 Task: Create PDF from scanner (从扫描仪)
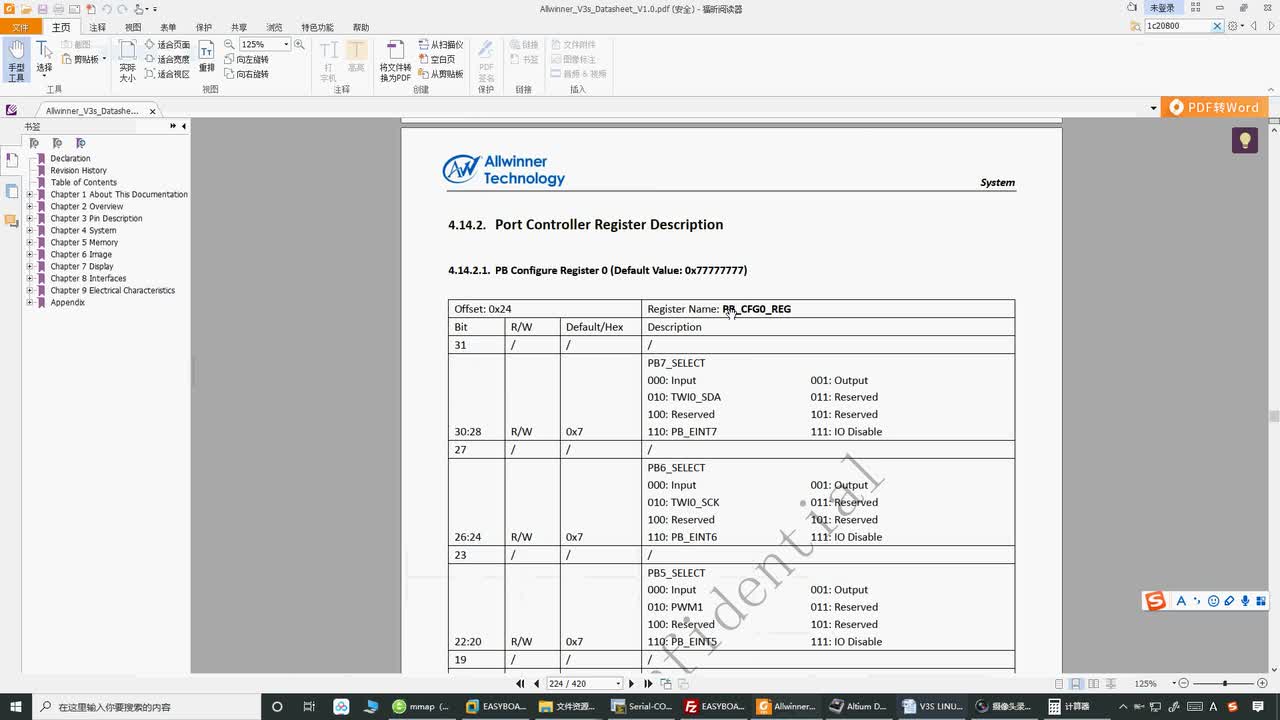pyautogui.click(x=440, y=45)
